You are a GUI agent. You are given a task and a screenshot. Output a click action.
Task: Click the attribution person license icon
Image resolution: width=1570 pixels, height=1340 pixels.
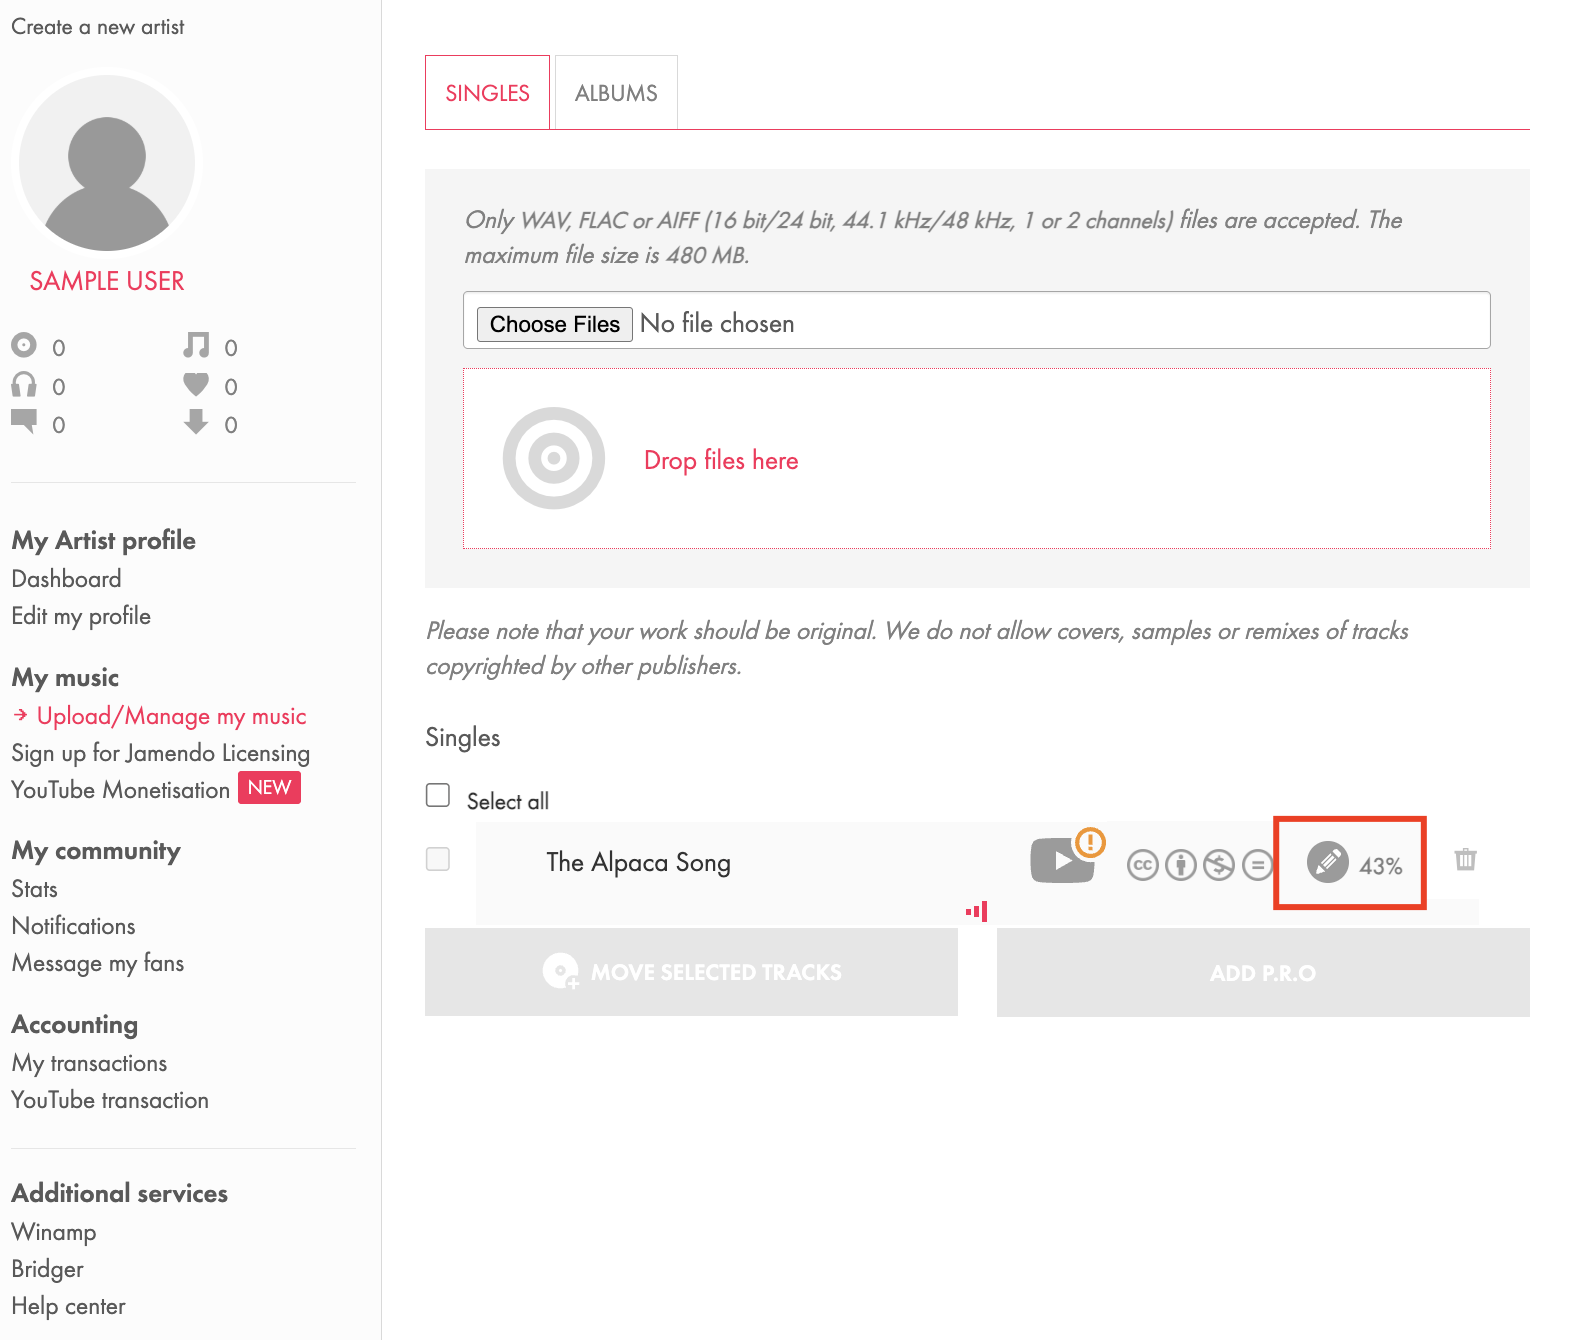pos(1181,865)
